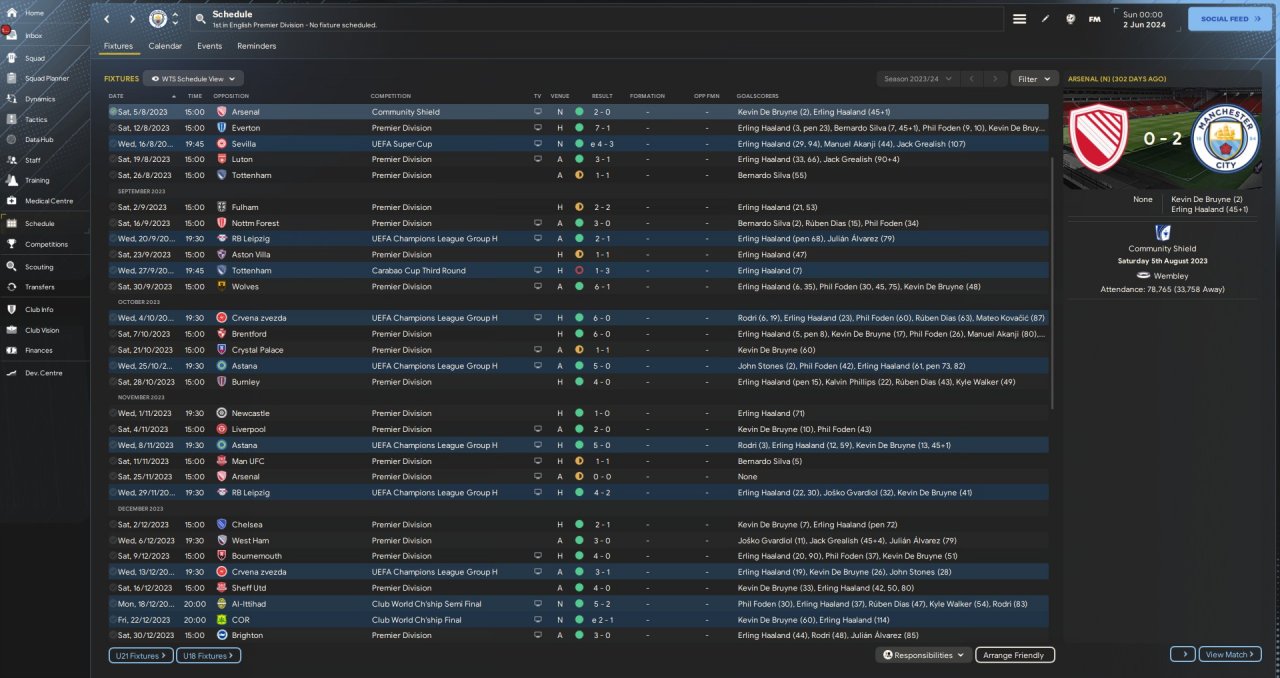Click the Arrange Friendly button
This screenshot has width=1280, height=678.
coord(1014,655)
